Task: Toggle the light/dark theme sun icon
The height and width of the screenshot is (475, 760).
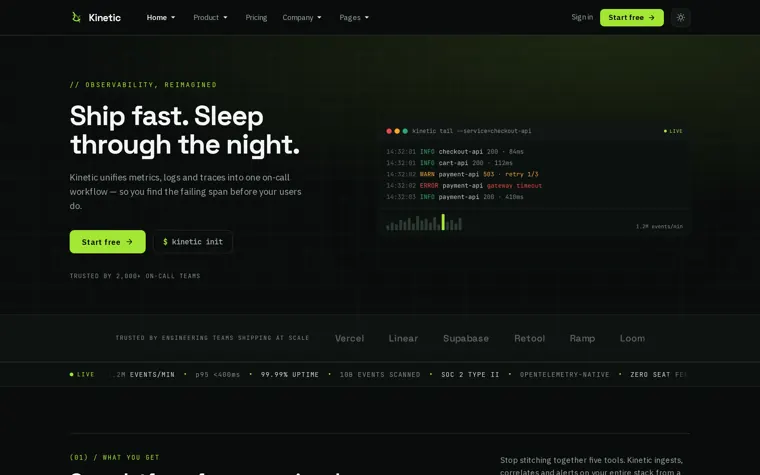Action: pos(681,17)
